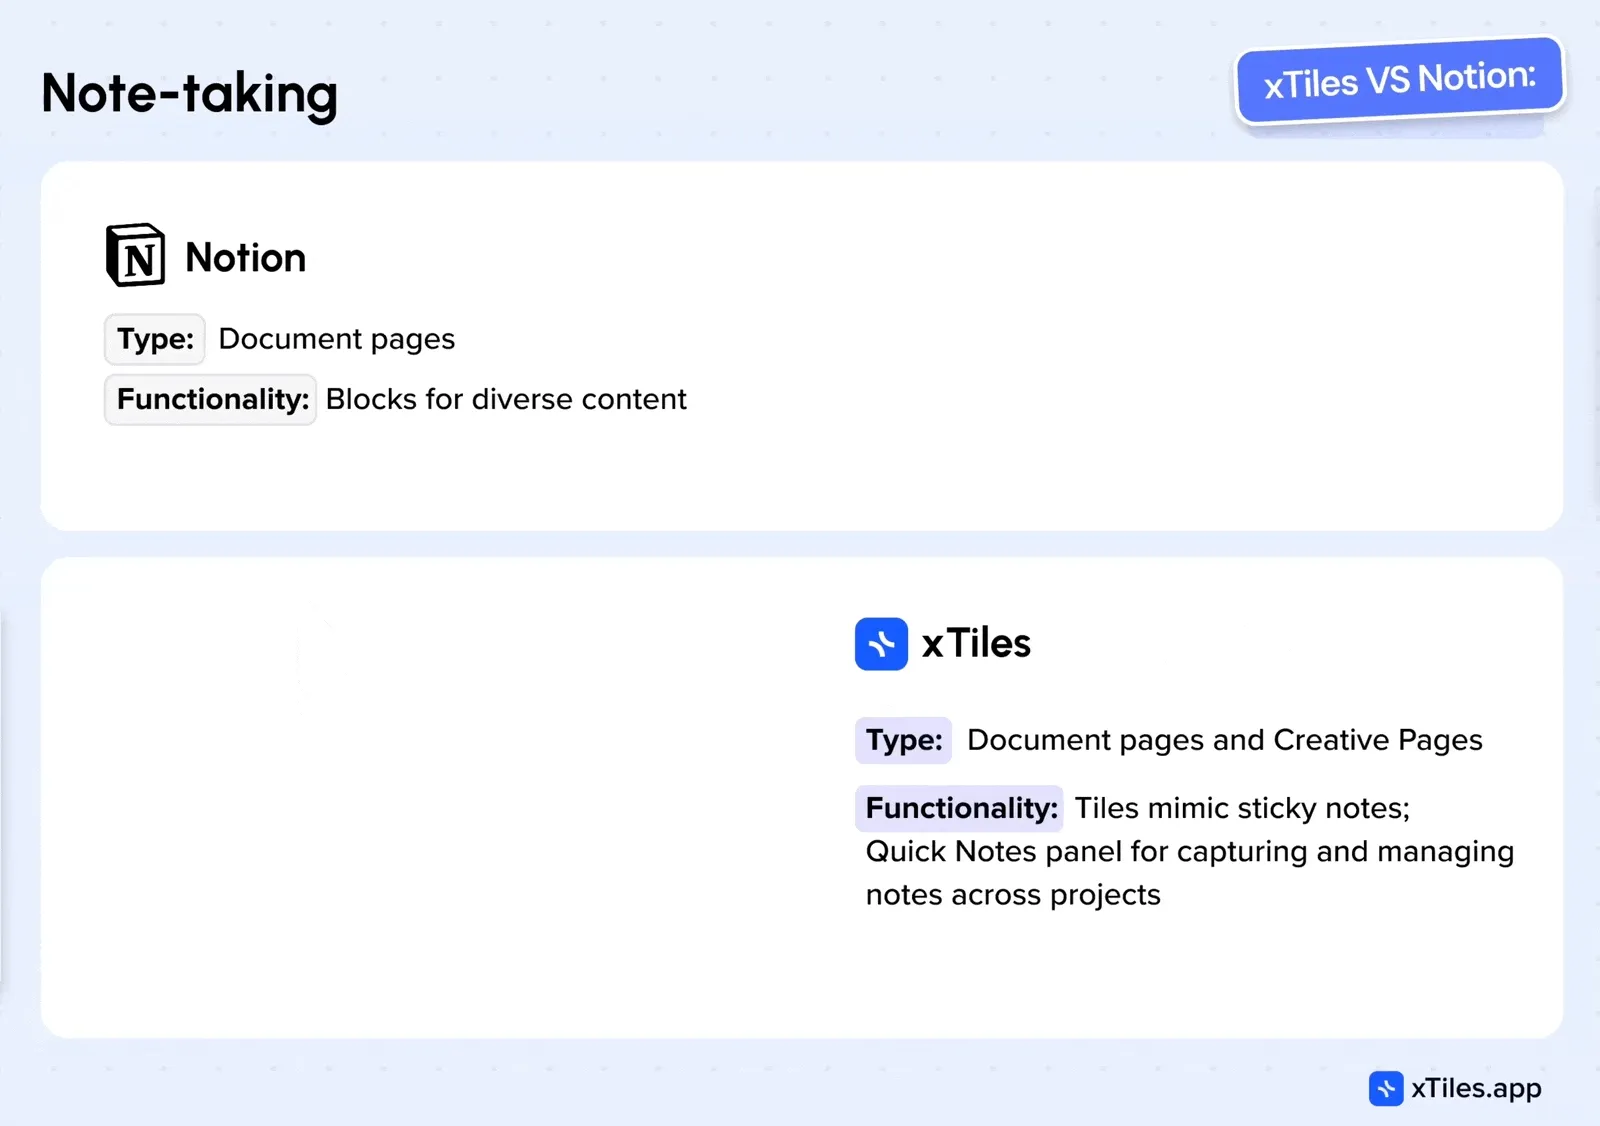This screenshot has width=1600, height=1126.
Task: Open the xTiles.app footer link text
Action: (x=1476, y=1088)
